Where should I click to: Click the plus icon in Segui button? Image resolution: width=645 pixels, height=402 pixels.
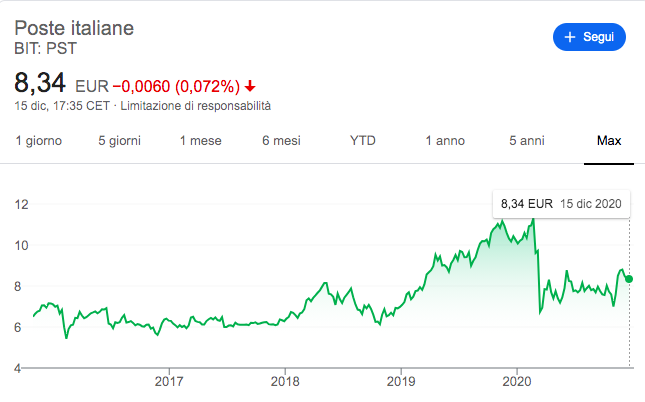[571, 37]
